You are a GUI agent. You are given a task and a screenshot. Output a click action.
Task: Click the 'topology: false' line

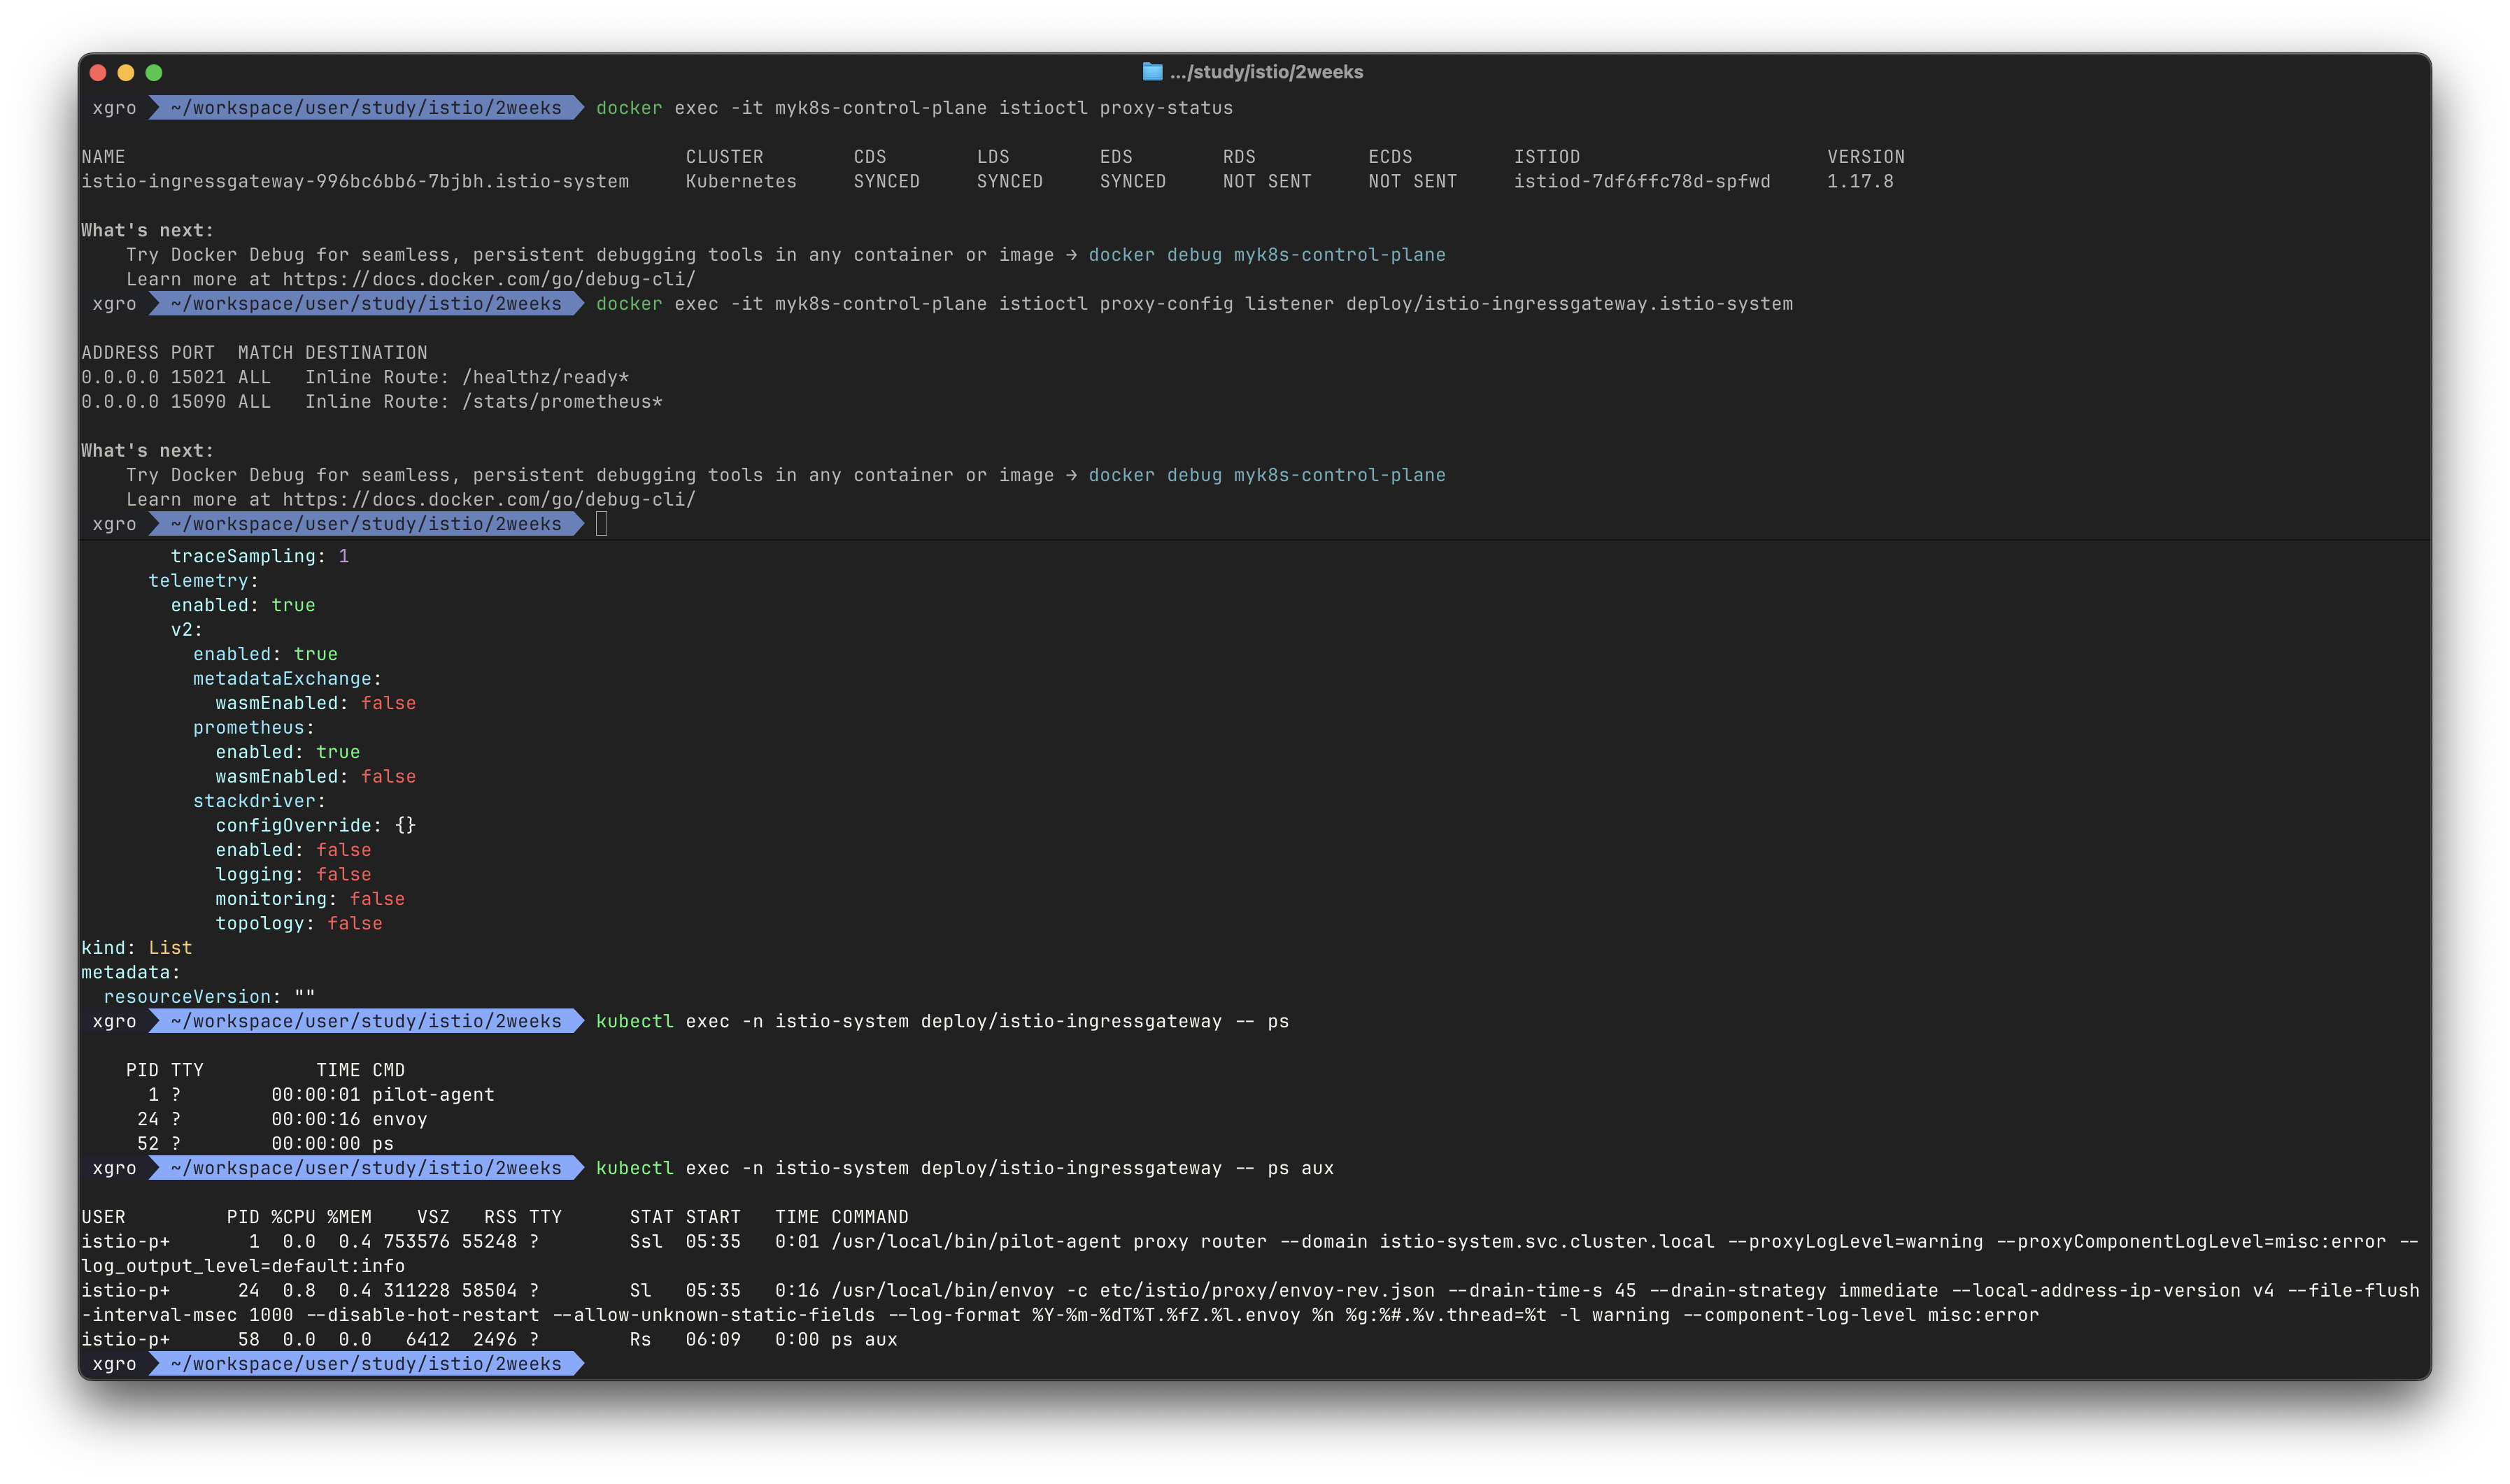tap(299, 923)
